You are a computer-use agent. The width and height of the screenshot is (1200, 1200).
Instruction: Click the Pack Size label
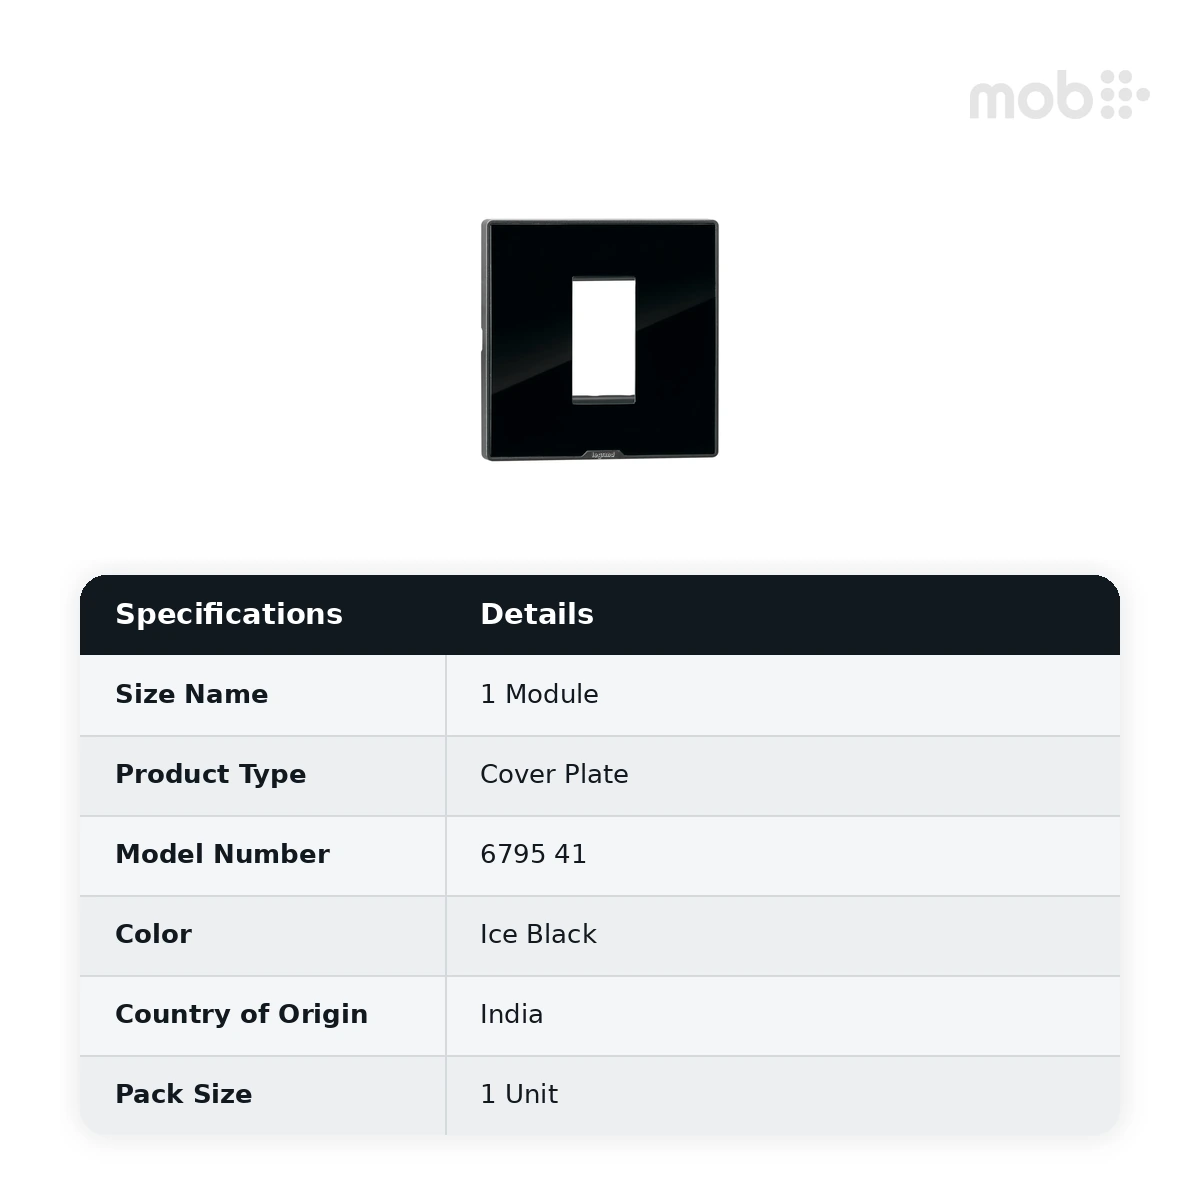coord(183,1094)
